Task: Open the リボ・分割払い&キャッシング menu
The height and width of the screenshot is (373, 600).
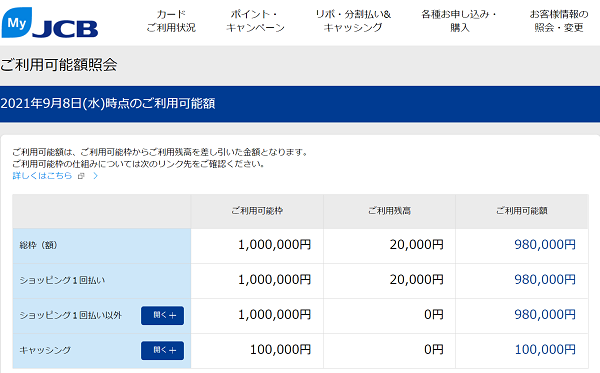Action: [x=353, y=21]
